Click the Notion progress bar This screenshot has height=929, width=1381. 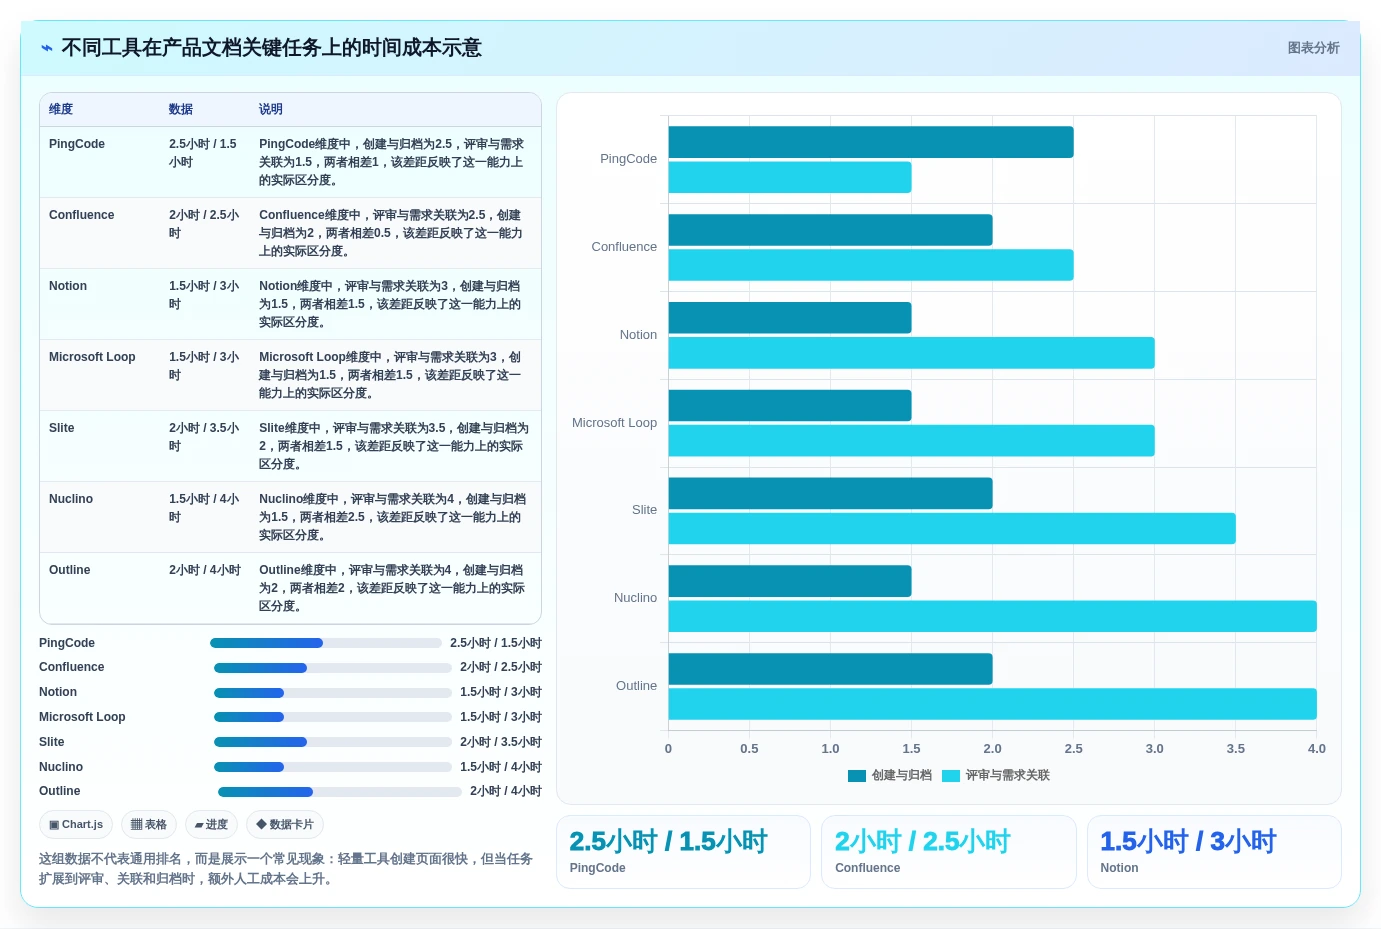pyautogui.click(x=333, y=693)
